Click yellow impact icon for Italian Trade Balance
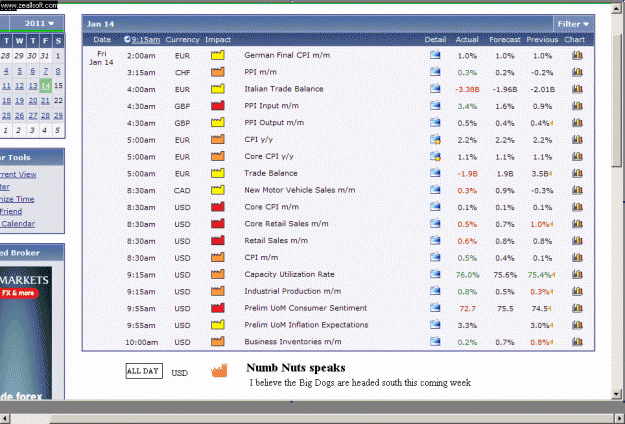 coord(218,89)
